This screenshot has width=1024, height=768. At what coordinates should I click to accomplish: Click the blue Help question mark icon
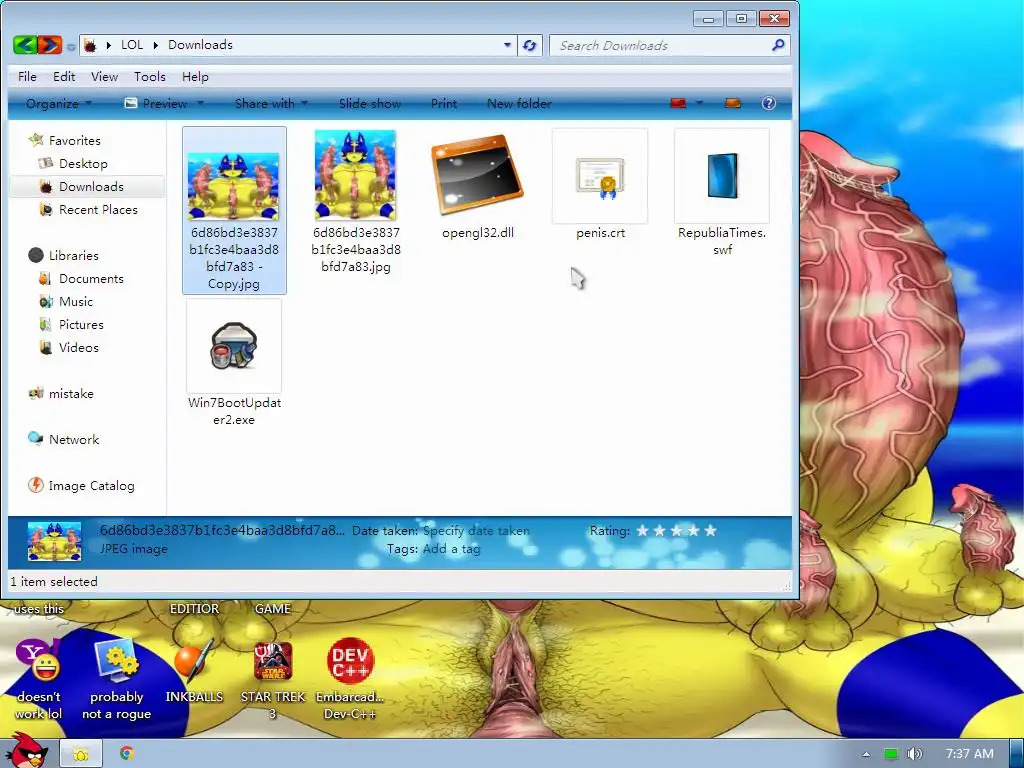pos(769,103)
